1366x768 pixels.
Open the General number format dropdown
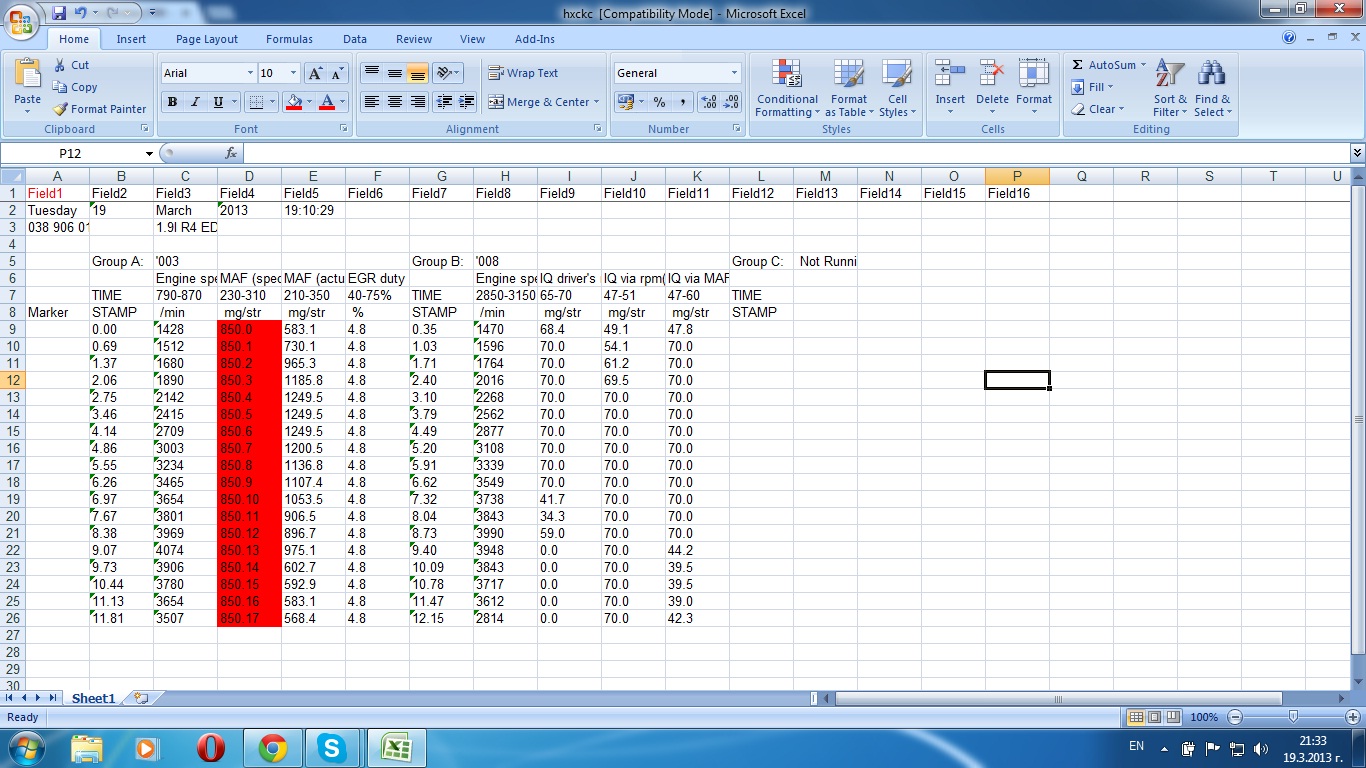pyautogui.click(x=734, y=73)
